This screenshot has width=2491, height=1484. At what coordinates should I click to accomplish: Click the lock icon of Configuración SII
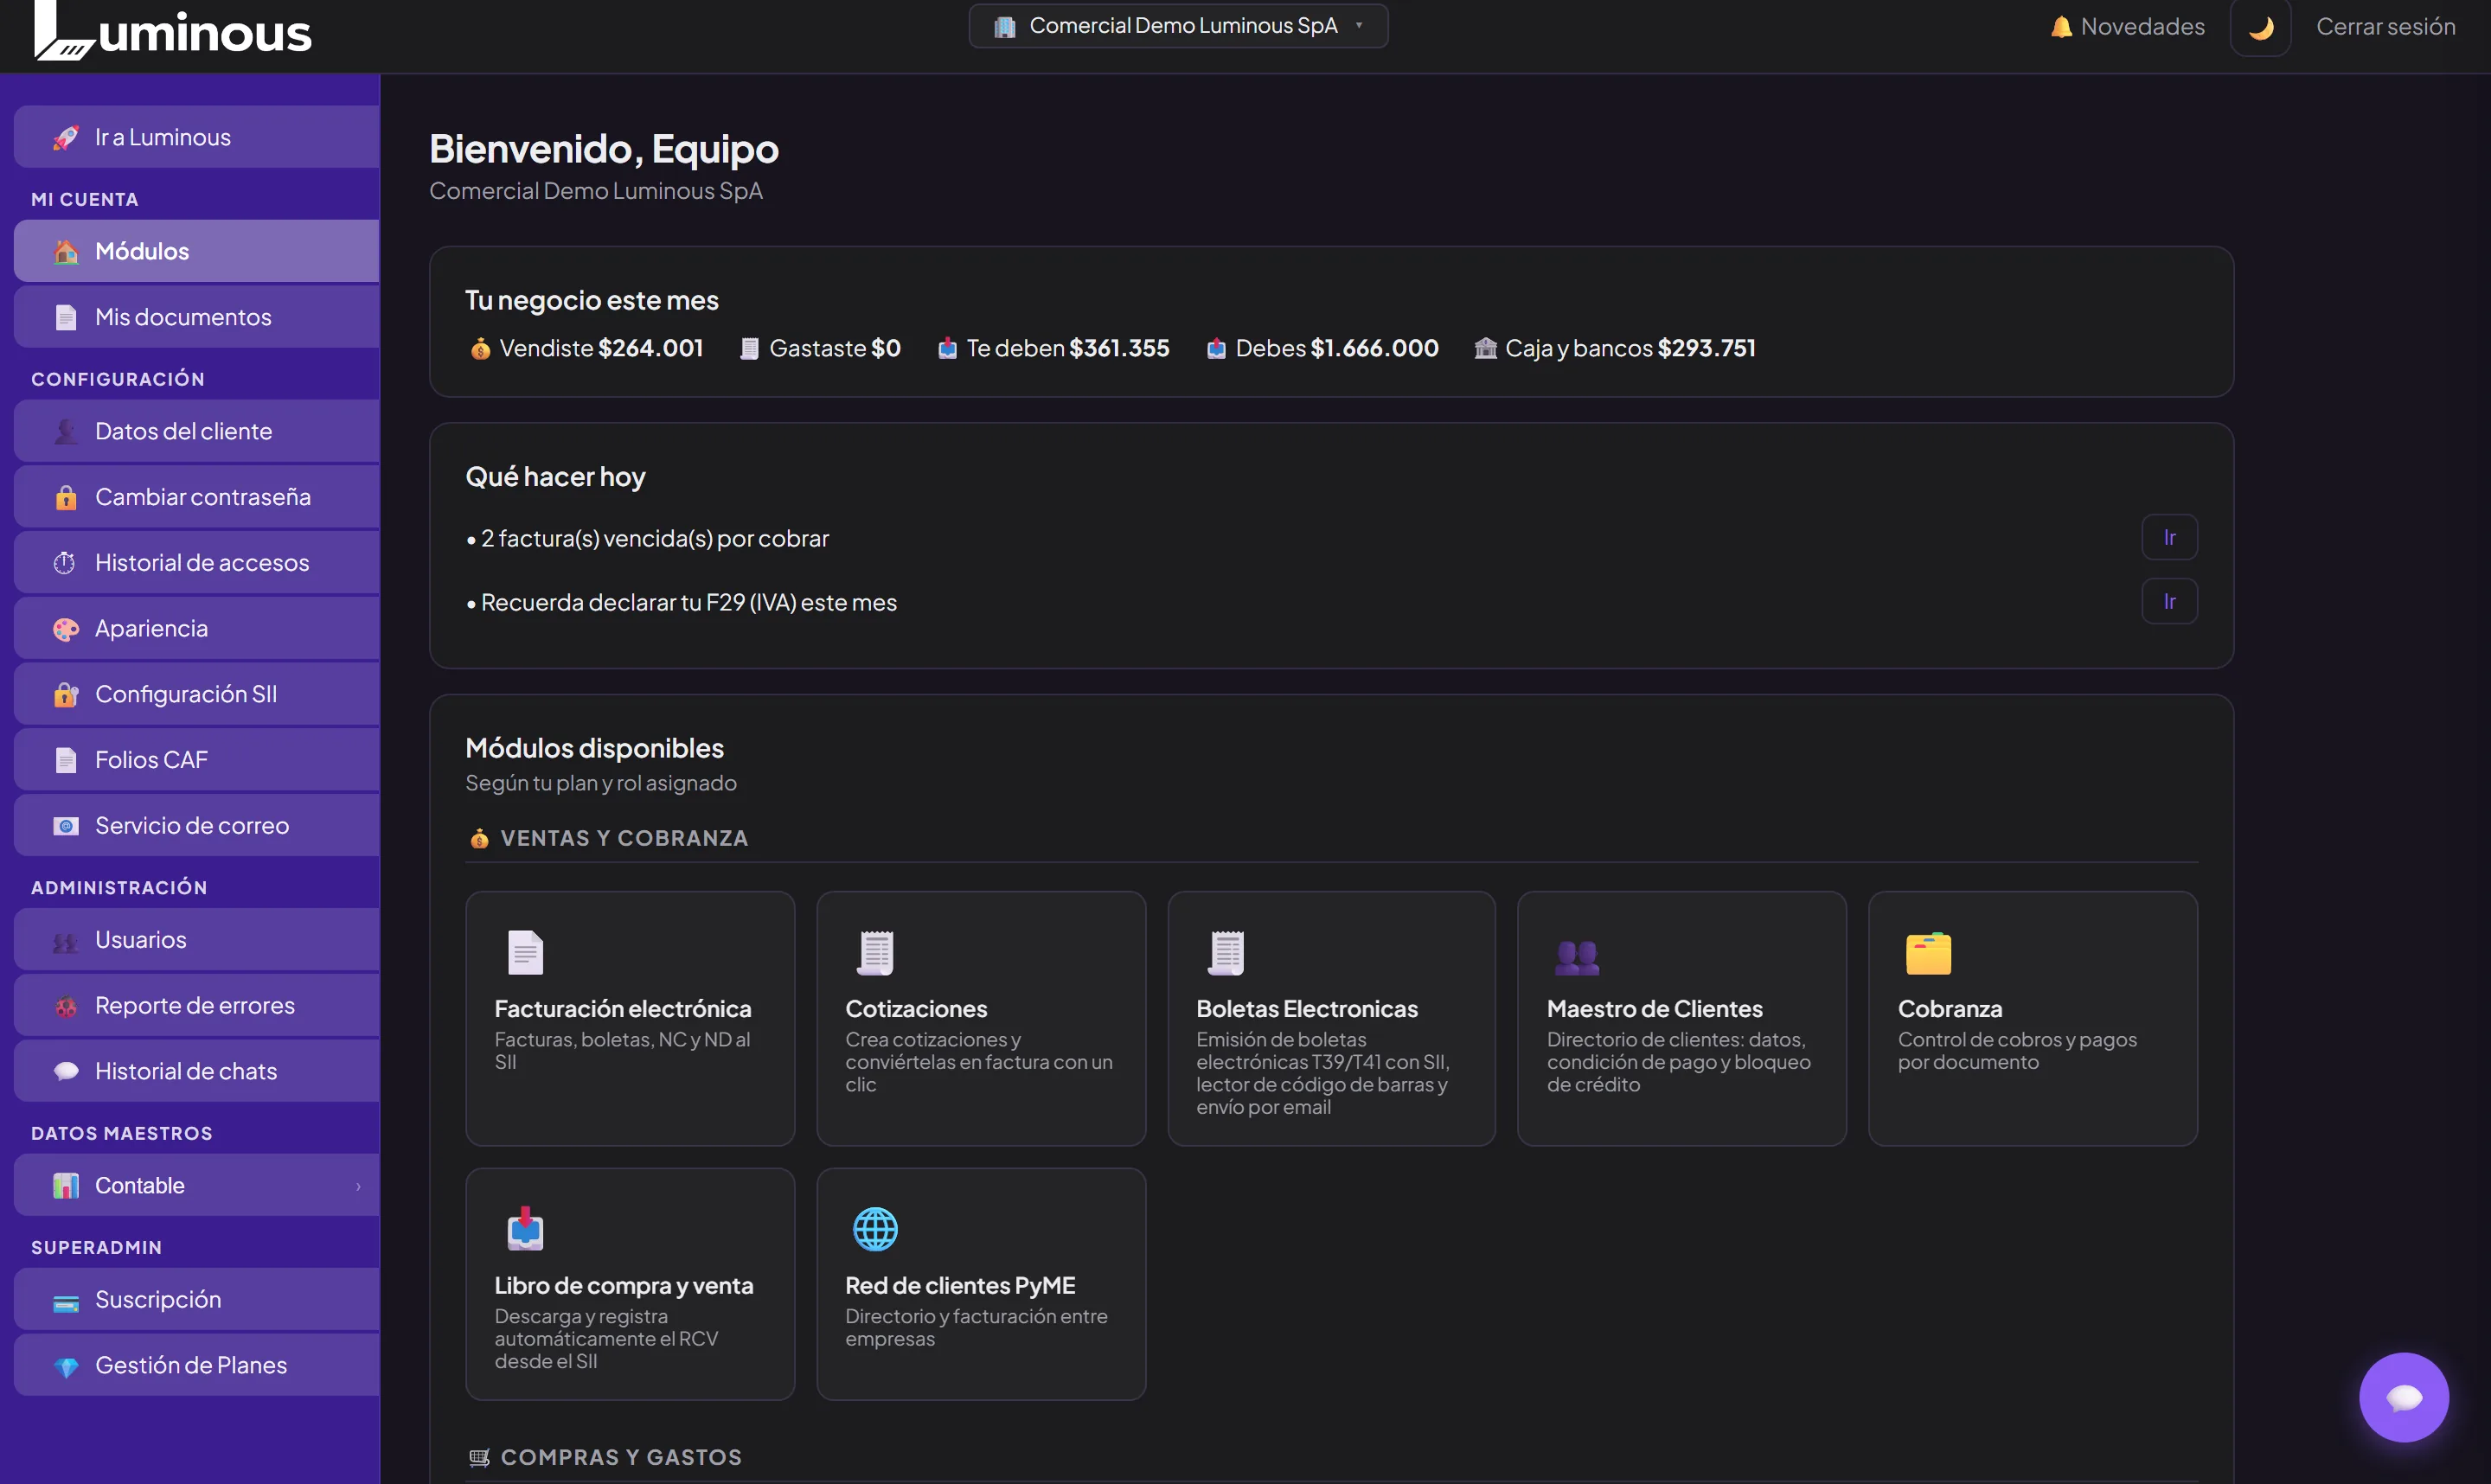pyautogui.click(x=66, y=694)
